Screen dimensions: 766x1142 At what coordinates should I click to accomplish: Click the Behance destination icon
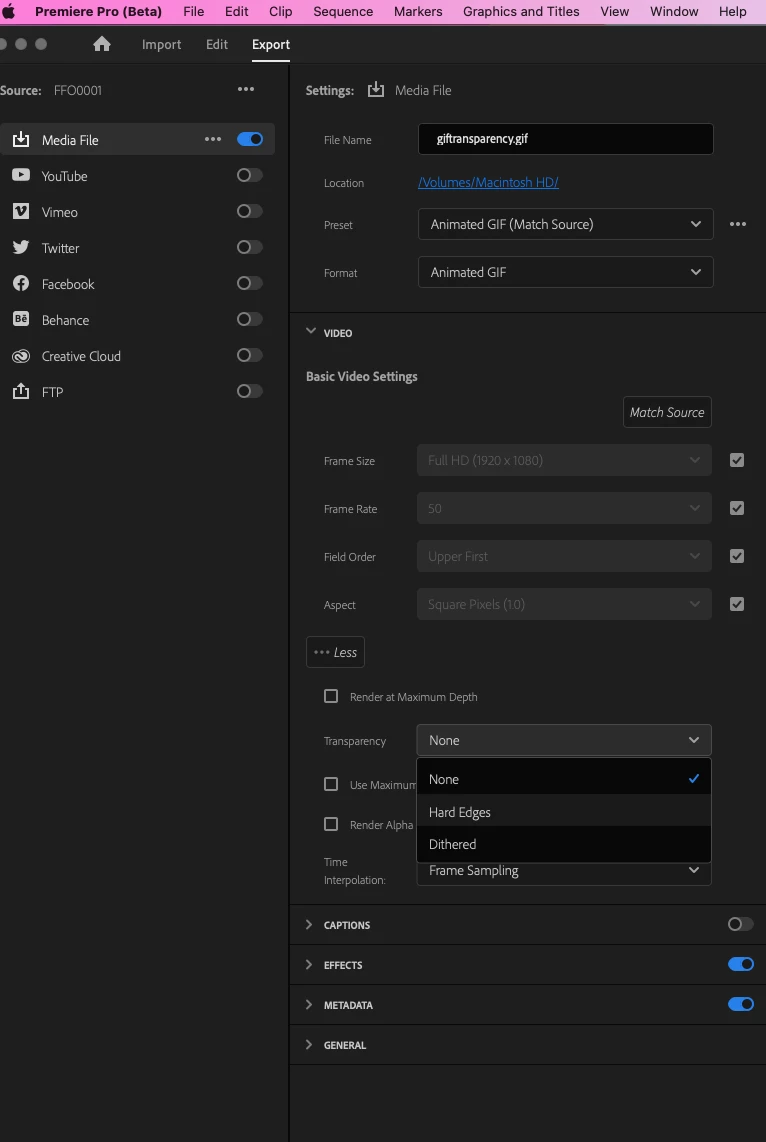pos(21,319)
